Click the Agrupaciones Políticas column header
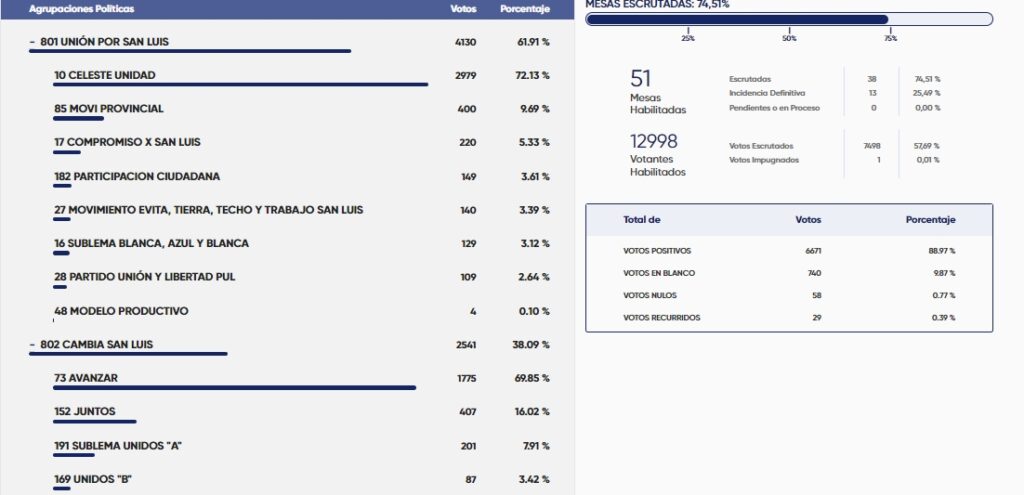The height and width of the screenshot is (495, 1024). tap(82, 9)
